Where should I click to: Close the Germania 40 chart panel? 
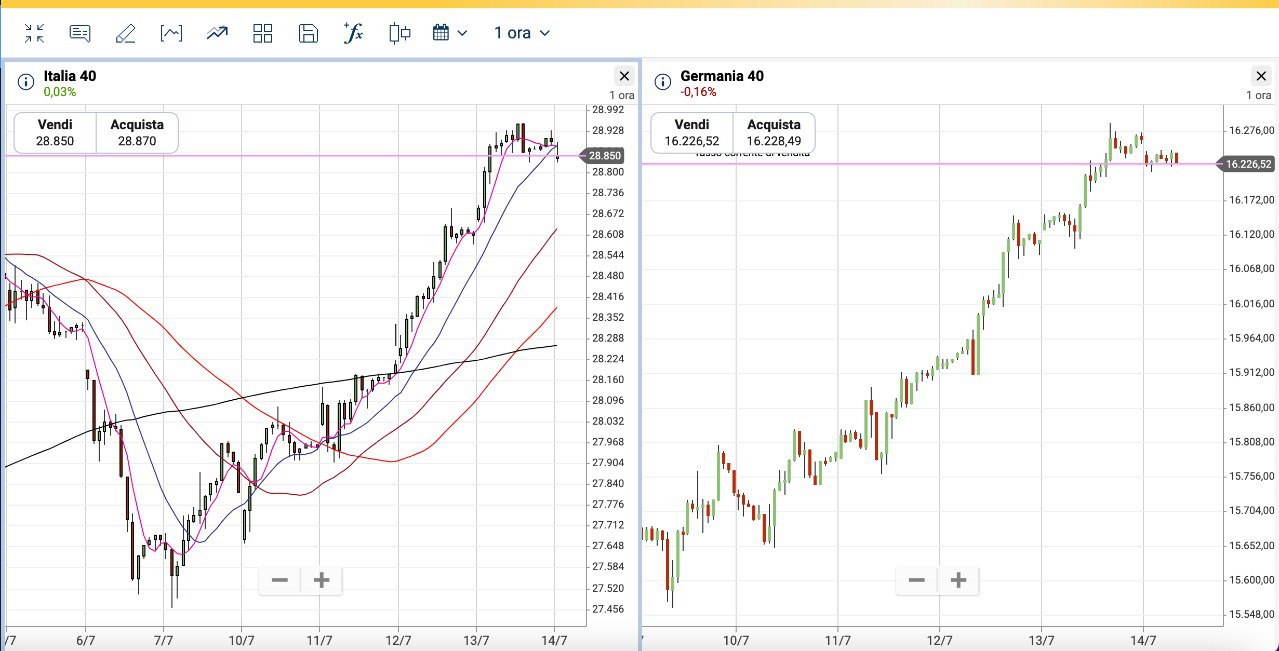point(1260,76)
